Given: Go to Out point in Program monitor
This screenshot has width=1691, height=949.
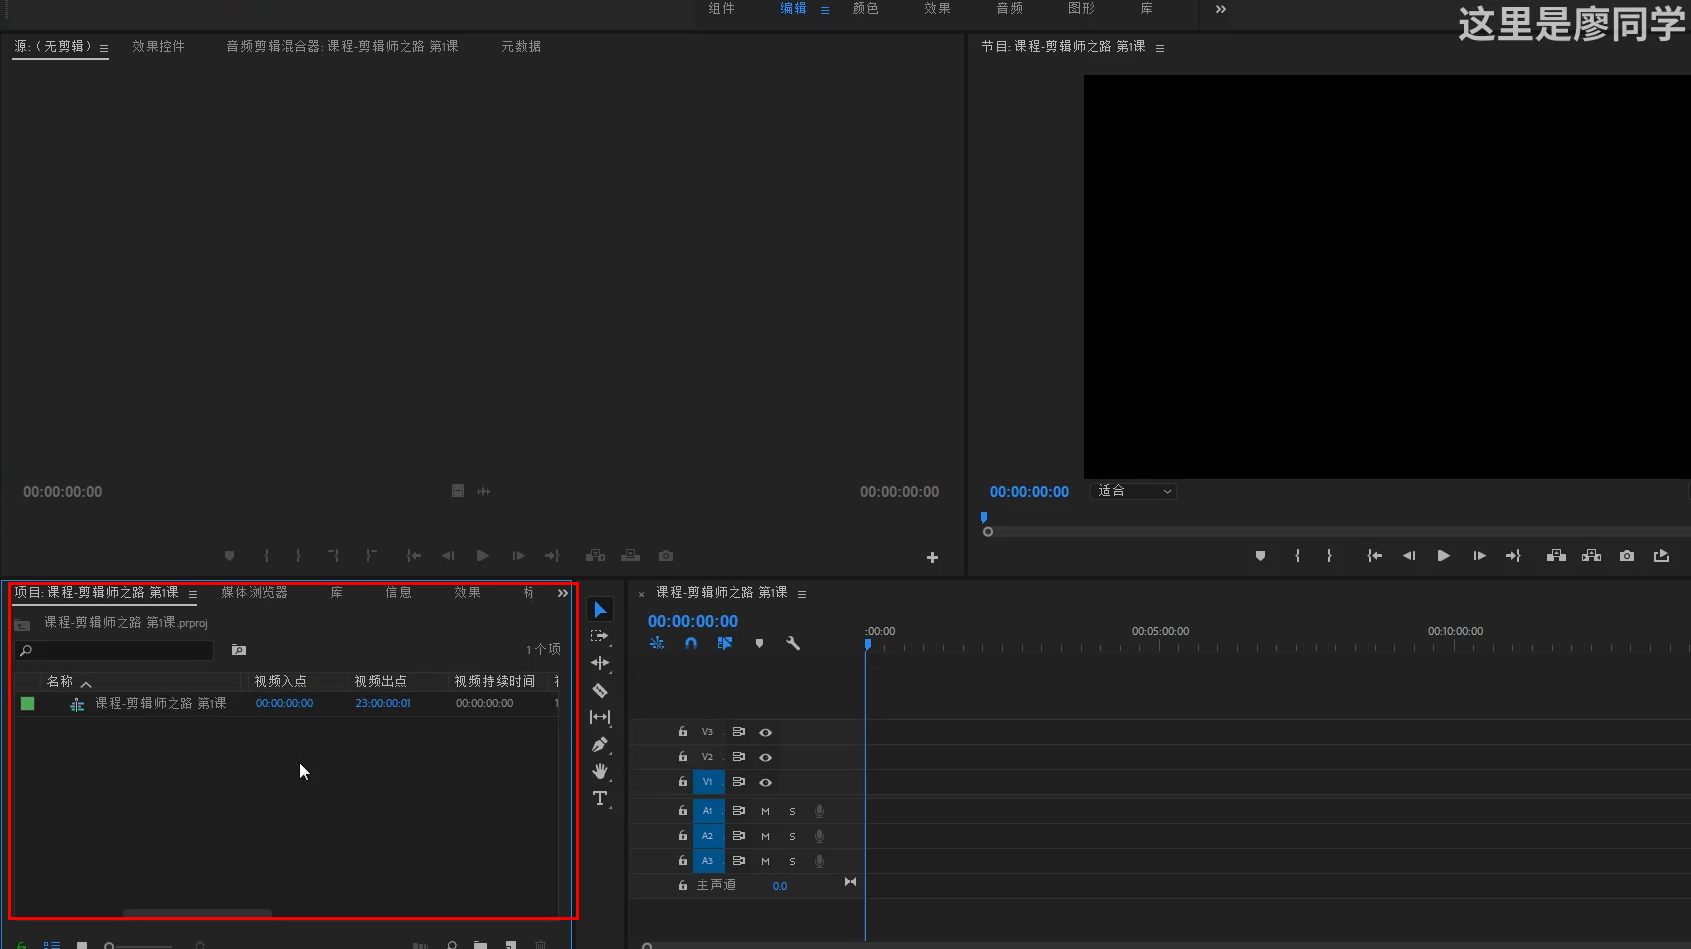Looking at the screenshot, I should pyautogui.click(x=1513, y=556).
